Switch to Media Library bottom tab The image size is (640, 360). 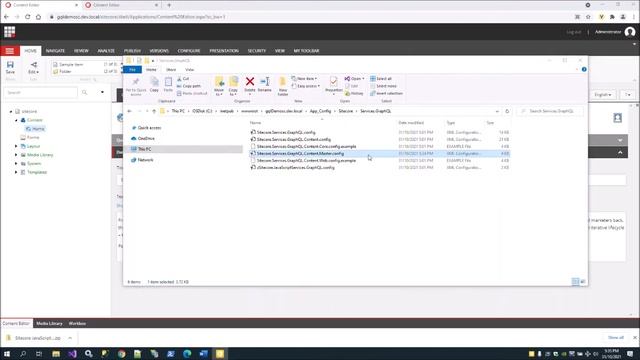point(49,323)
